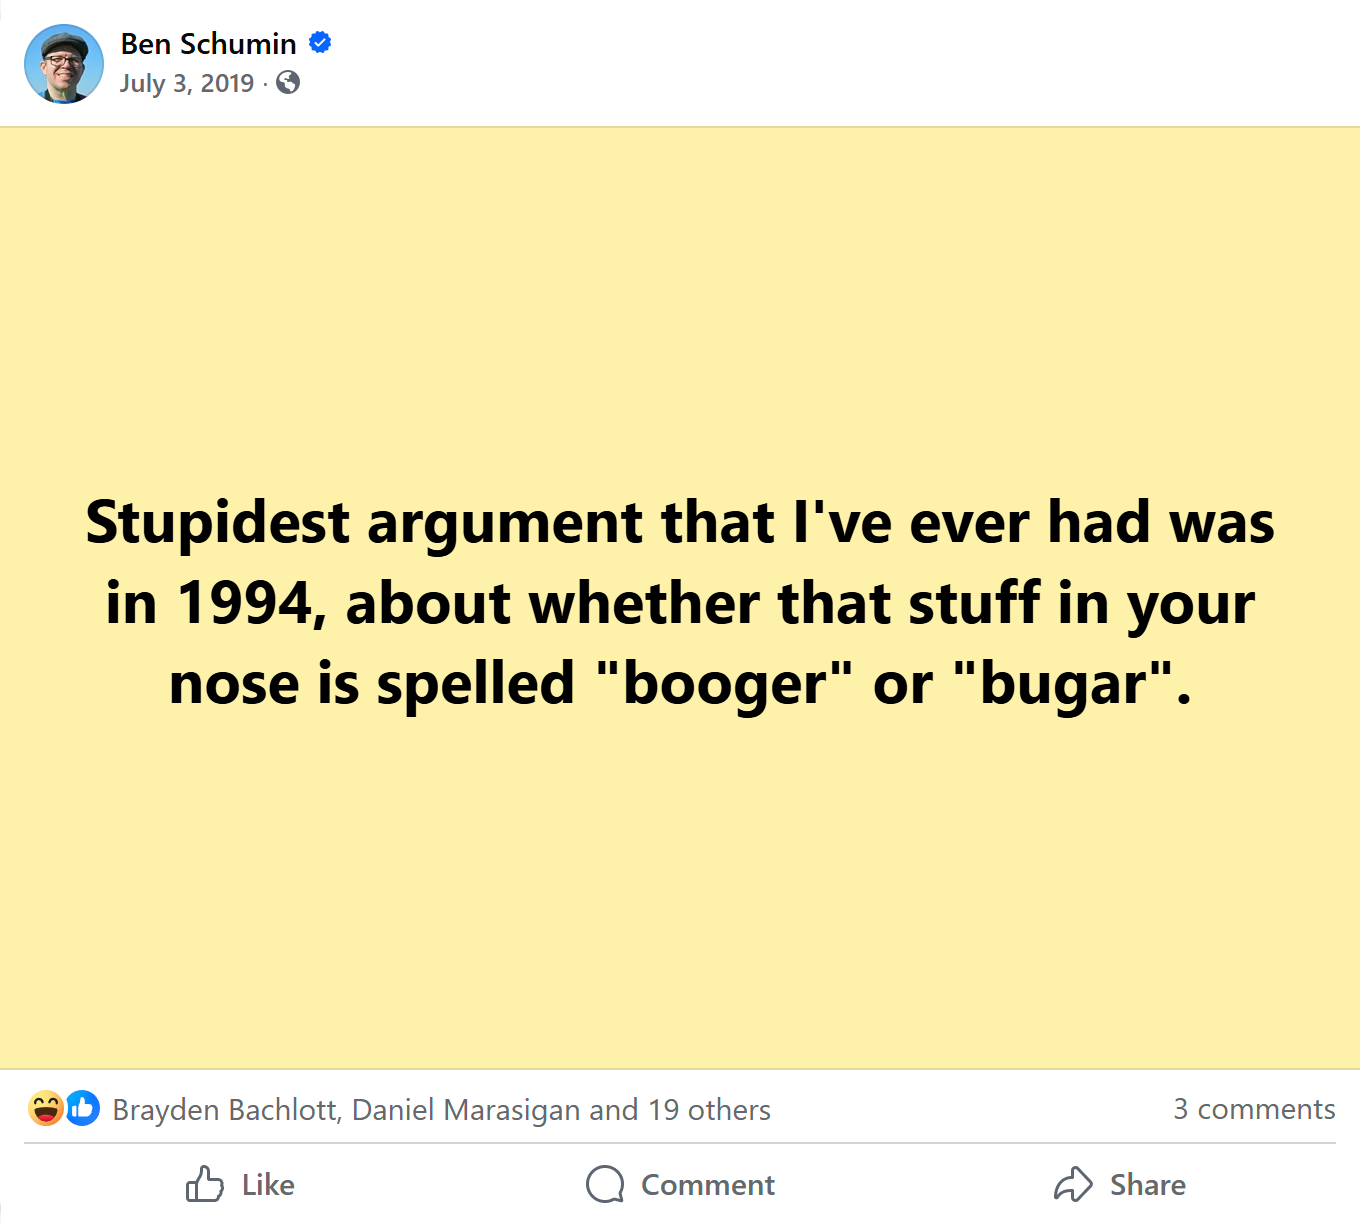Click the speech bubble Comment icon
1360x1224 pixels.
click(x=605, y=1184)
